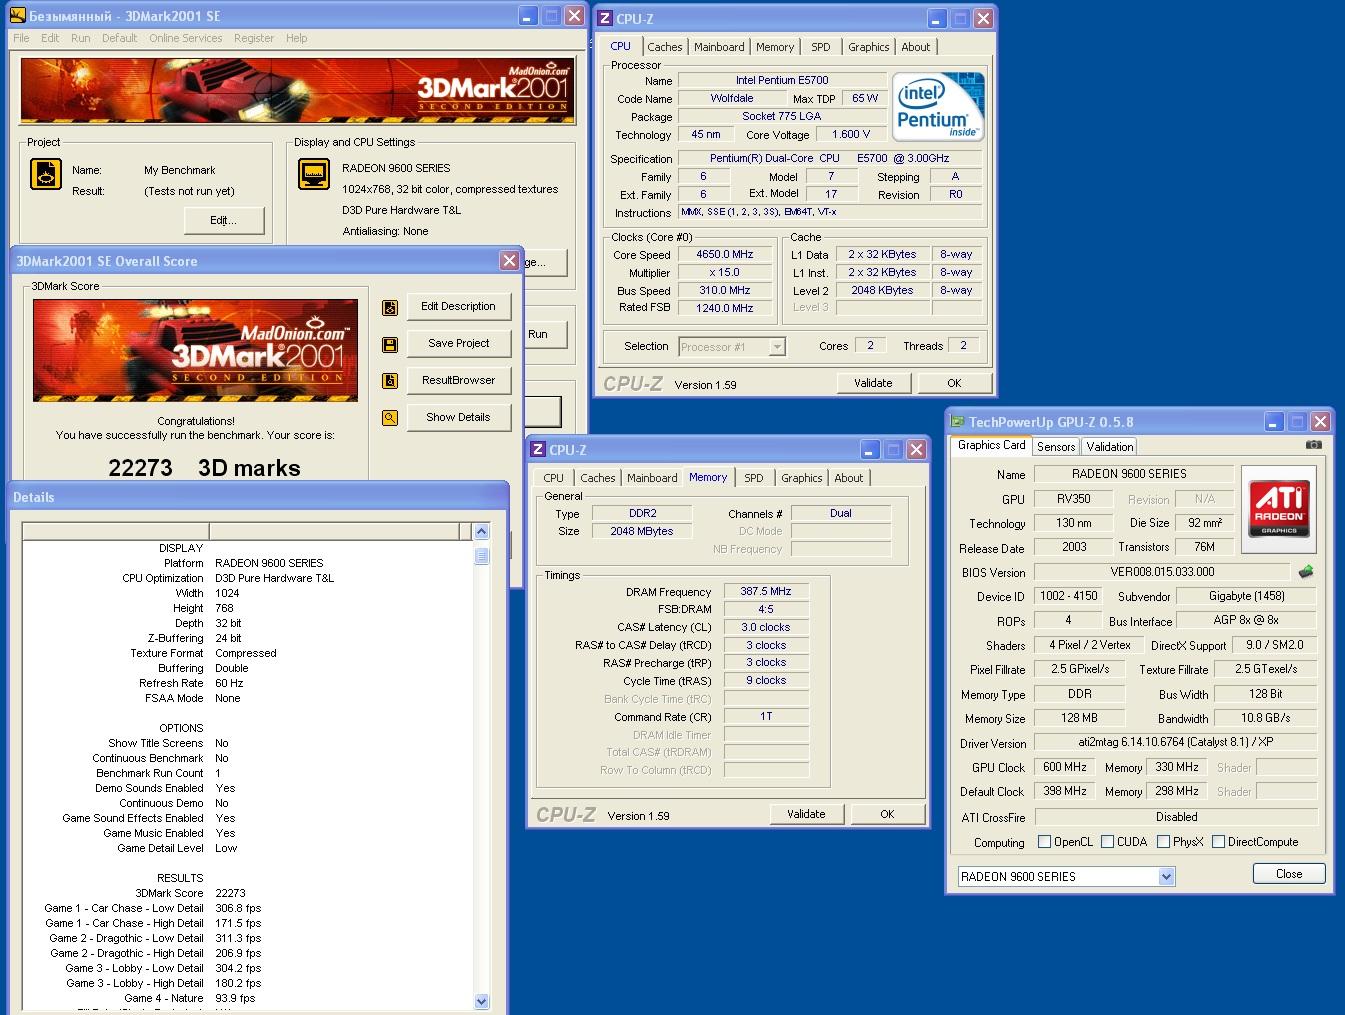Click the 'Game 4 - Nature' result row
The image size is (1345, 1015).
(x=247, y=998)
